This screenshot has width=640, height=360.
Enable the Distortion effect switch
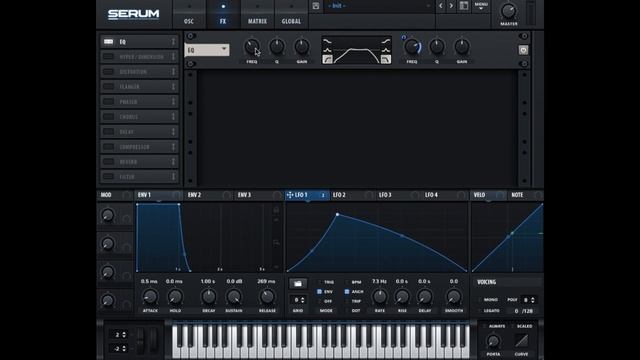109,72
